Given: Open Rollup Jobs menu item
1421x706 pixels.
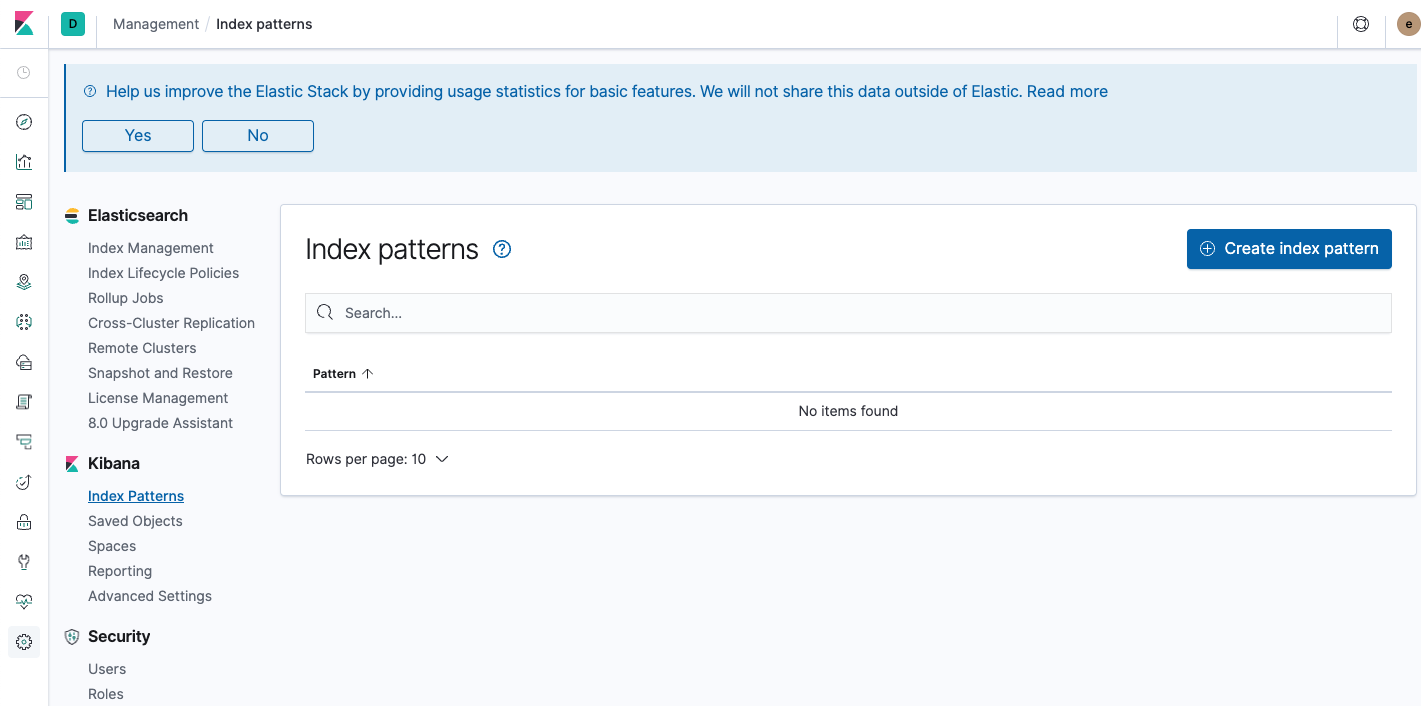Looking at the screenshot, I should (x=125, y=298).
